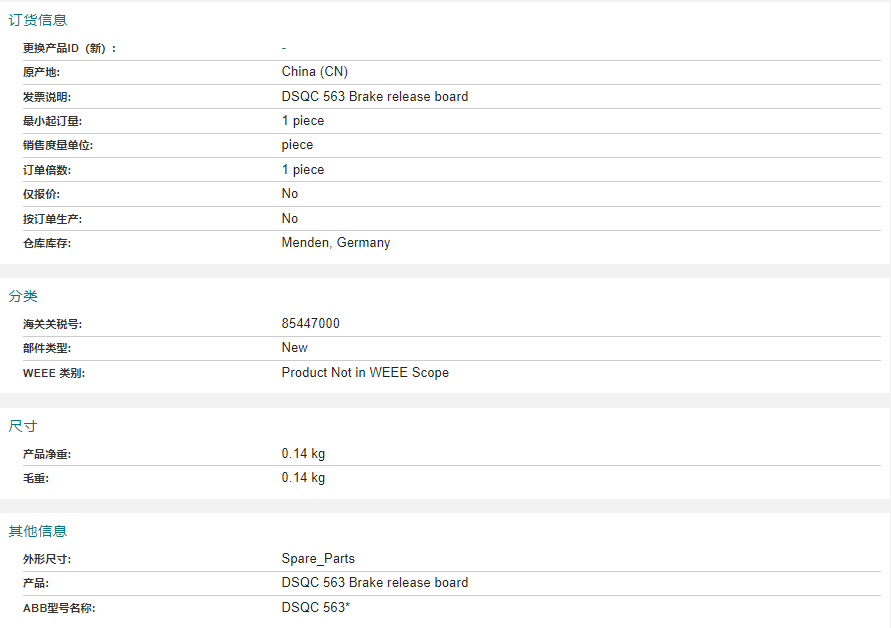The width and height of the screenshot is (891, 628).
Task: Click the DSQC 563* type name
Action: click(x=315, y=608)
